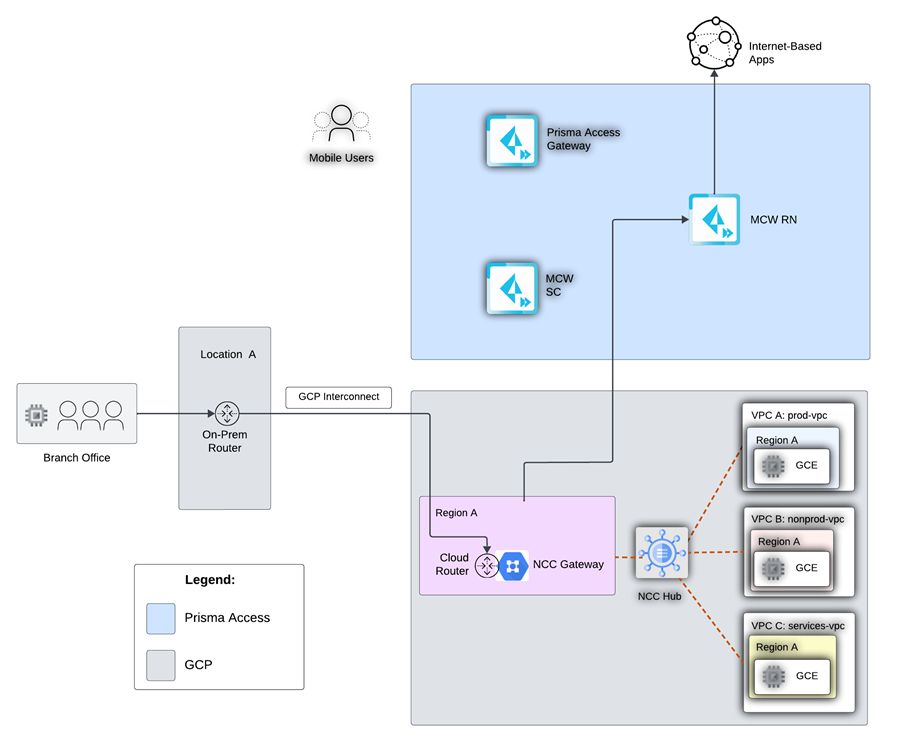Click the GCP Interconnect label box
The image size is (900, 742).
pyautogui.click(x=339, y=397)
